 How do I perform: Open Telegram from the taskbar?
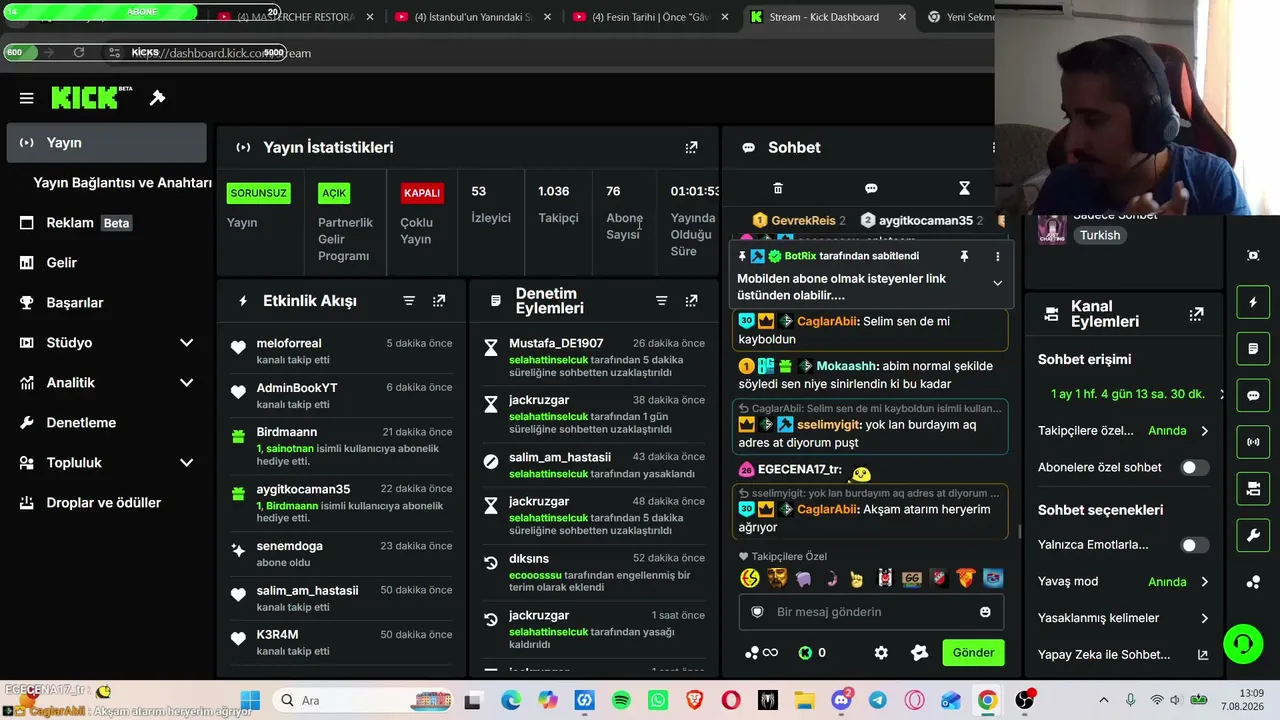tap(877, 701)
